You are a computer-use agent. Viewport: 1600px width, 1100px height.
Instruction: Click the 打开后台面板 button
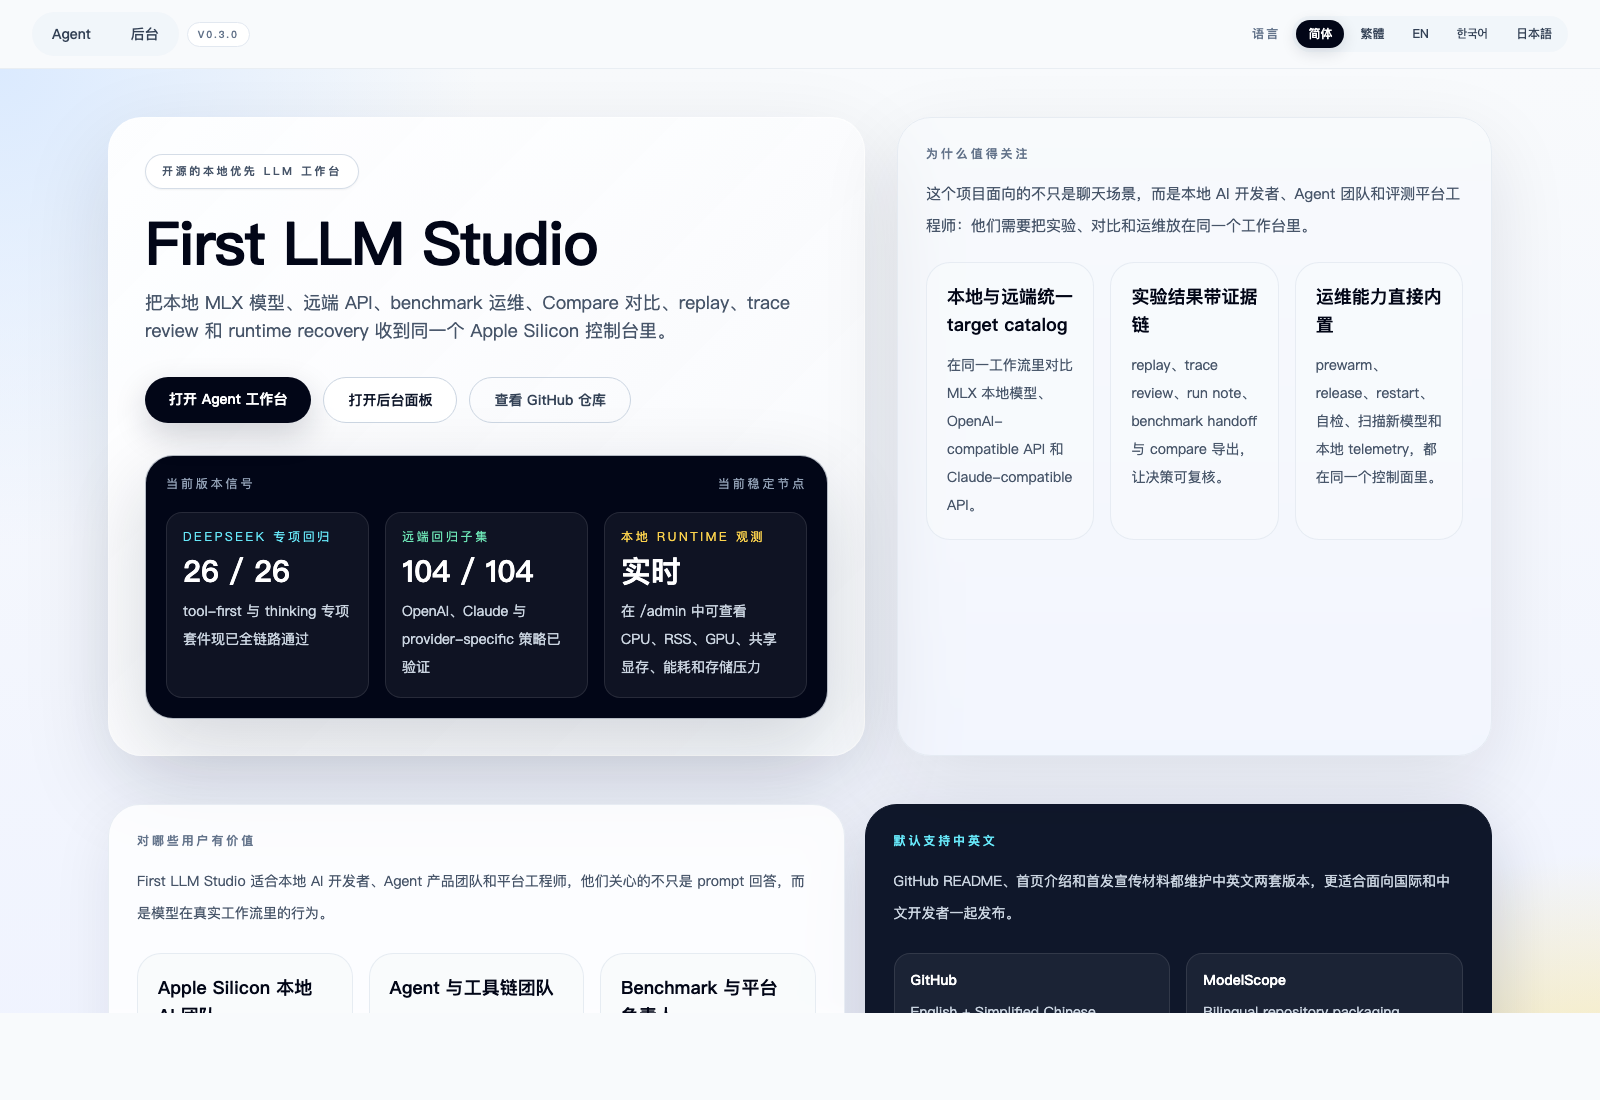pyautogui.click(x=390, y=400)
